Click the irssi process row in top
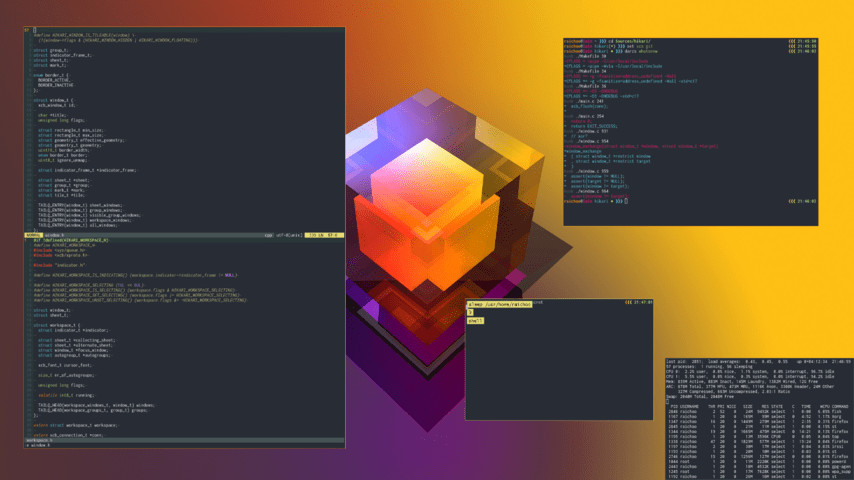This screenshot has width=854, height=480. tap(759, 446)
